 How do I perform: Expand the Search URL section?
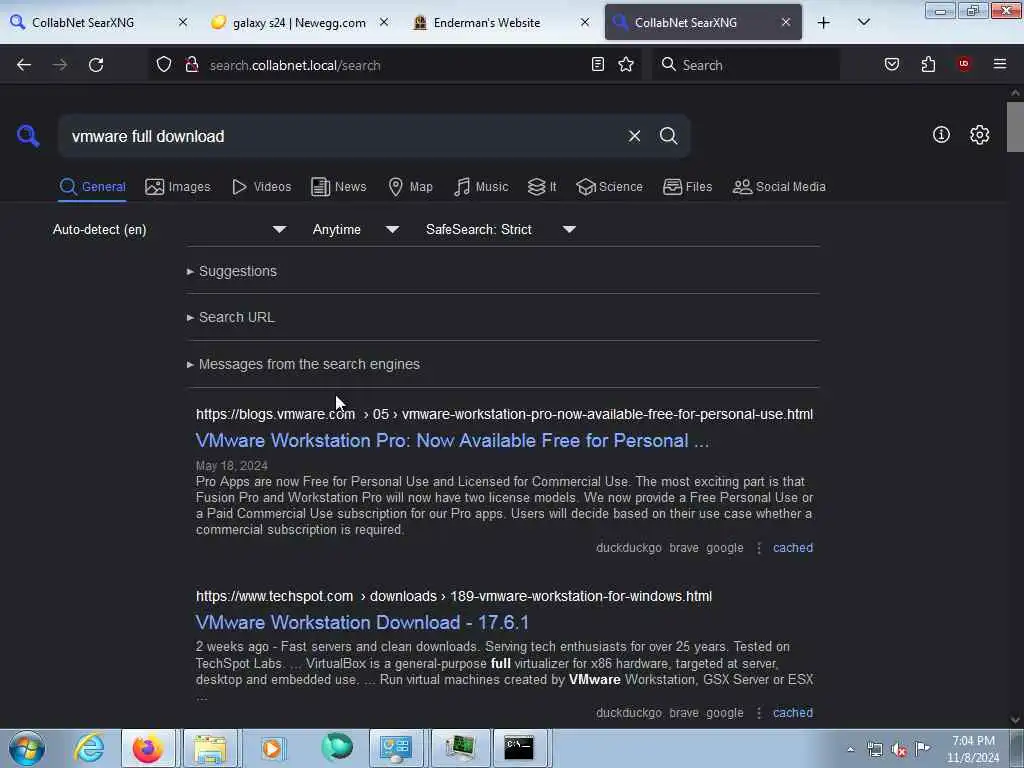231,317
